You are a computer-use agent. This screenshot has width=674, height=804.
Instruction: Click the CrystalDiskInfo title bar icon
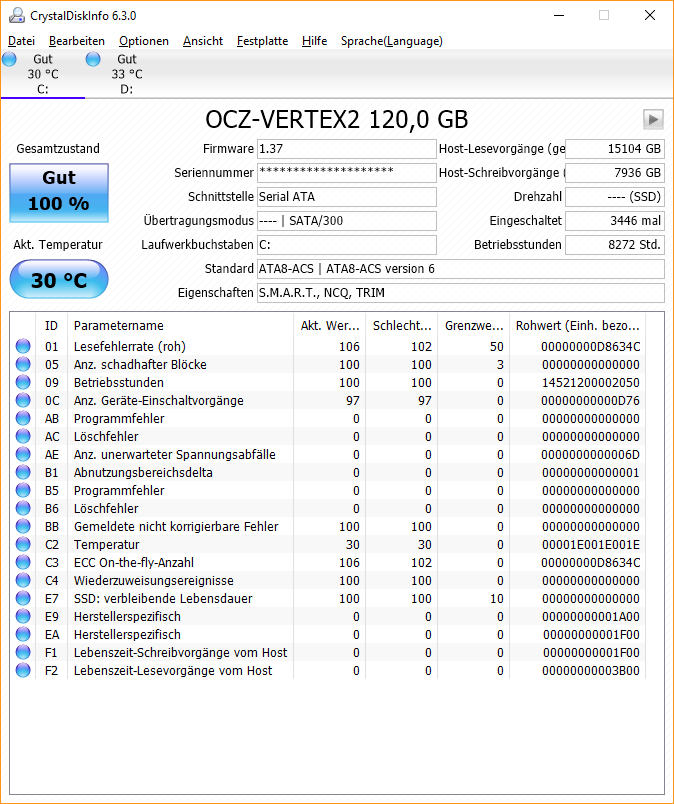click(17, 15)
